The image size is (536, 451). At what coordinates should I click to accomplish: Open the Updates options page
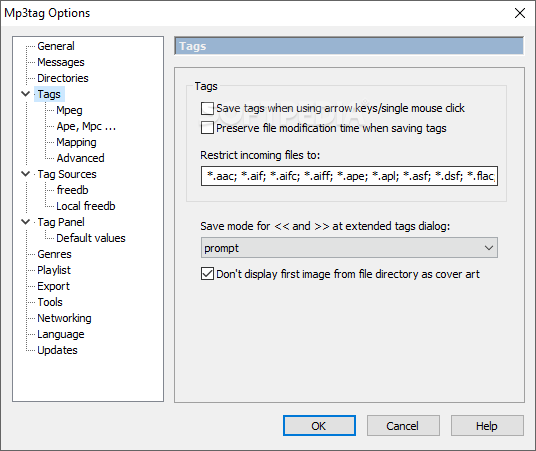[x=57, y=350]
